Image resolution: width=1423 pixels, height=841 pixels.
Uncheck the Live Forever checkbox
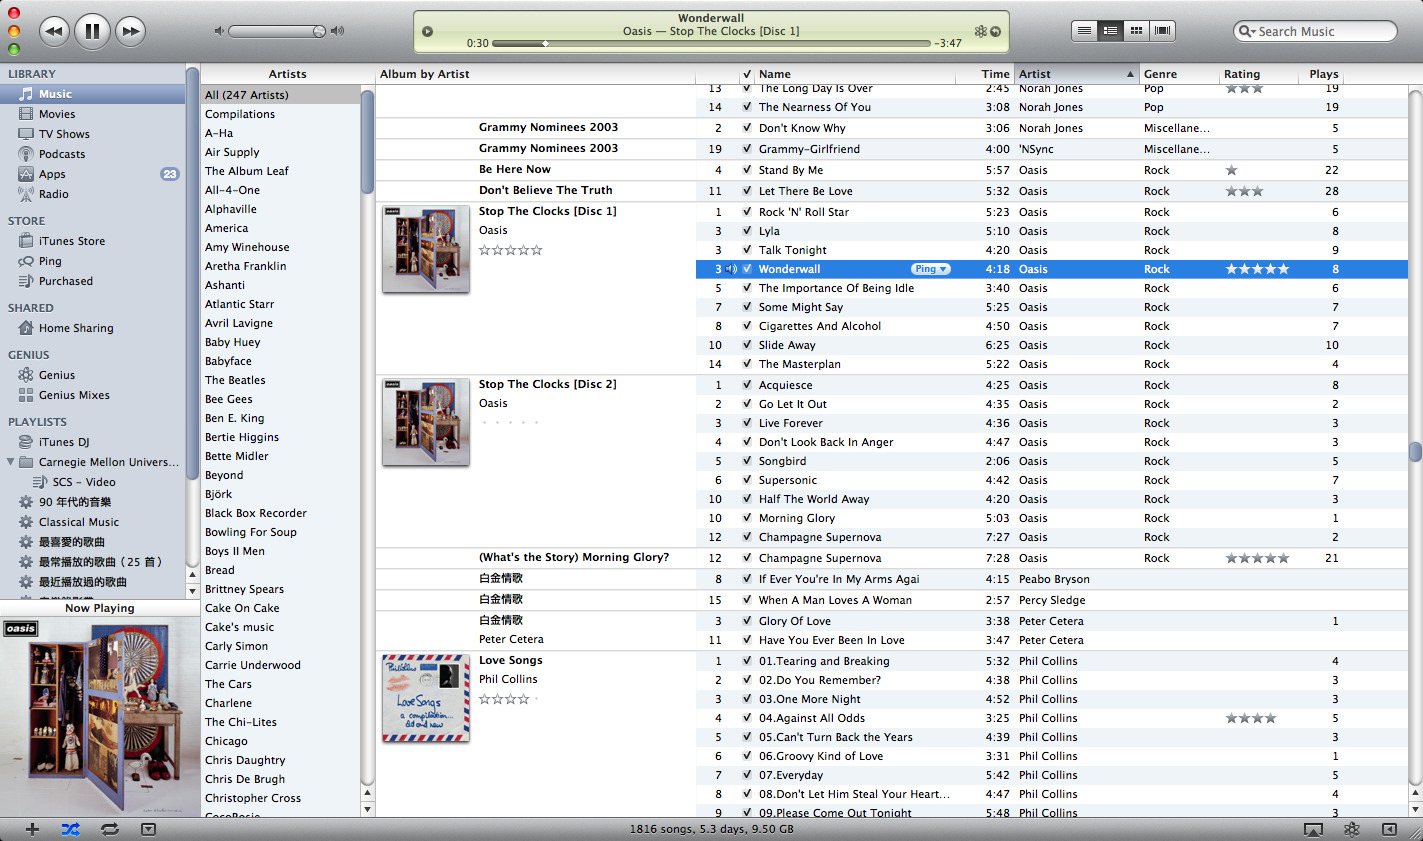(x=747, y=423)
